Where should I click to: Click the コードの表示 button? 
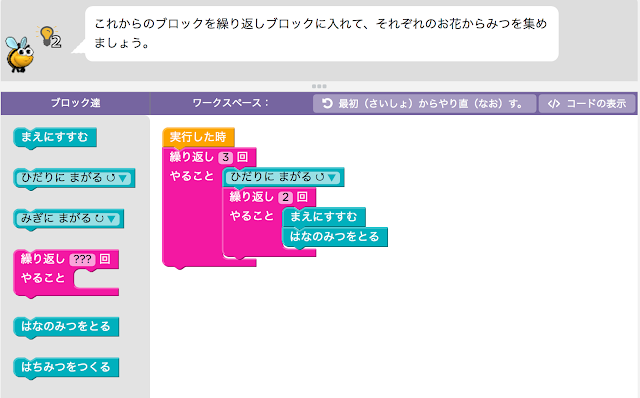pos(587,104)
